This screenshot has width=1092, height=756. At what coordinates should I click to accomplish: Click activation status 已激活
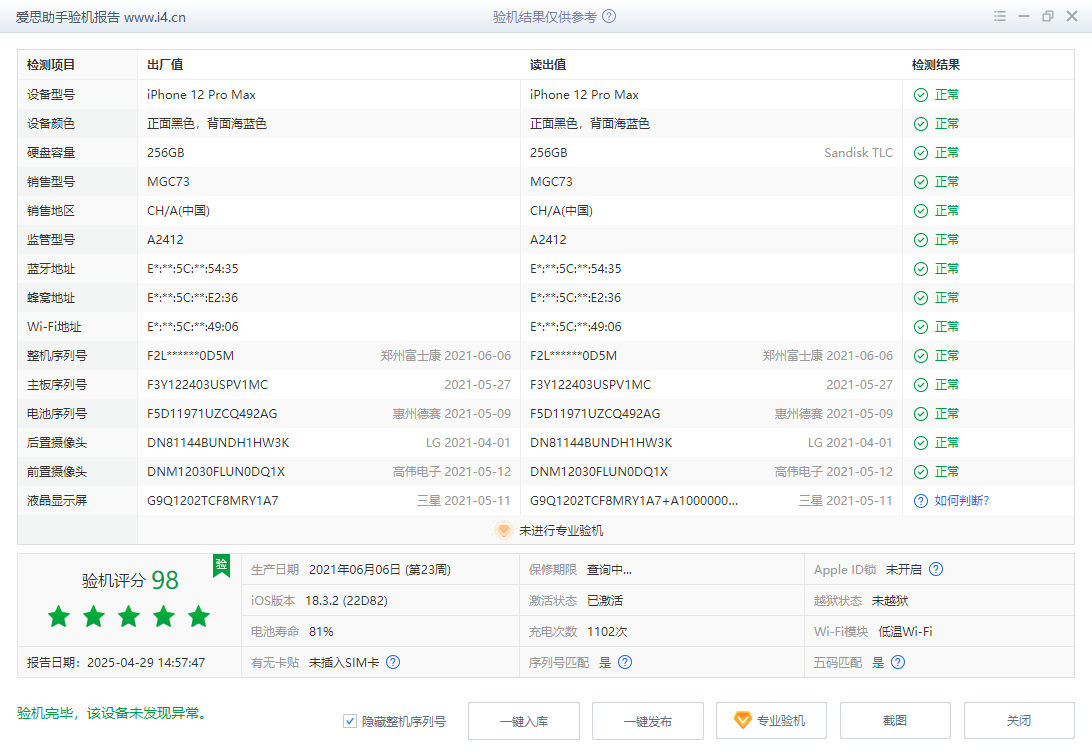pyautogui.click(x=605, y=600)
